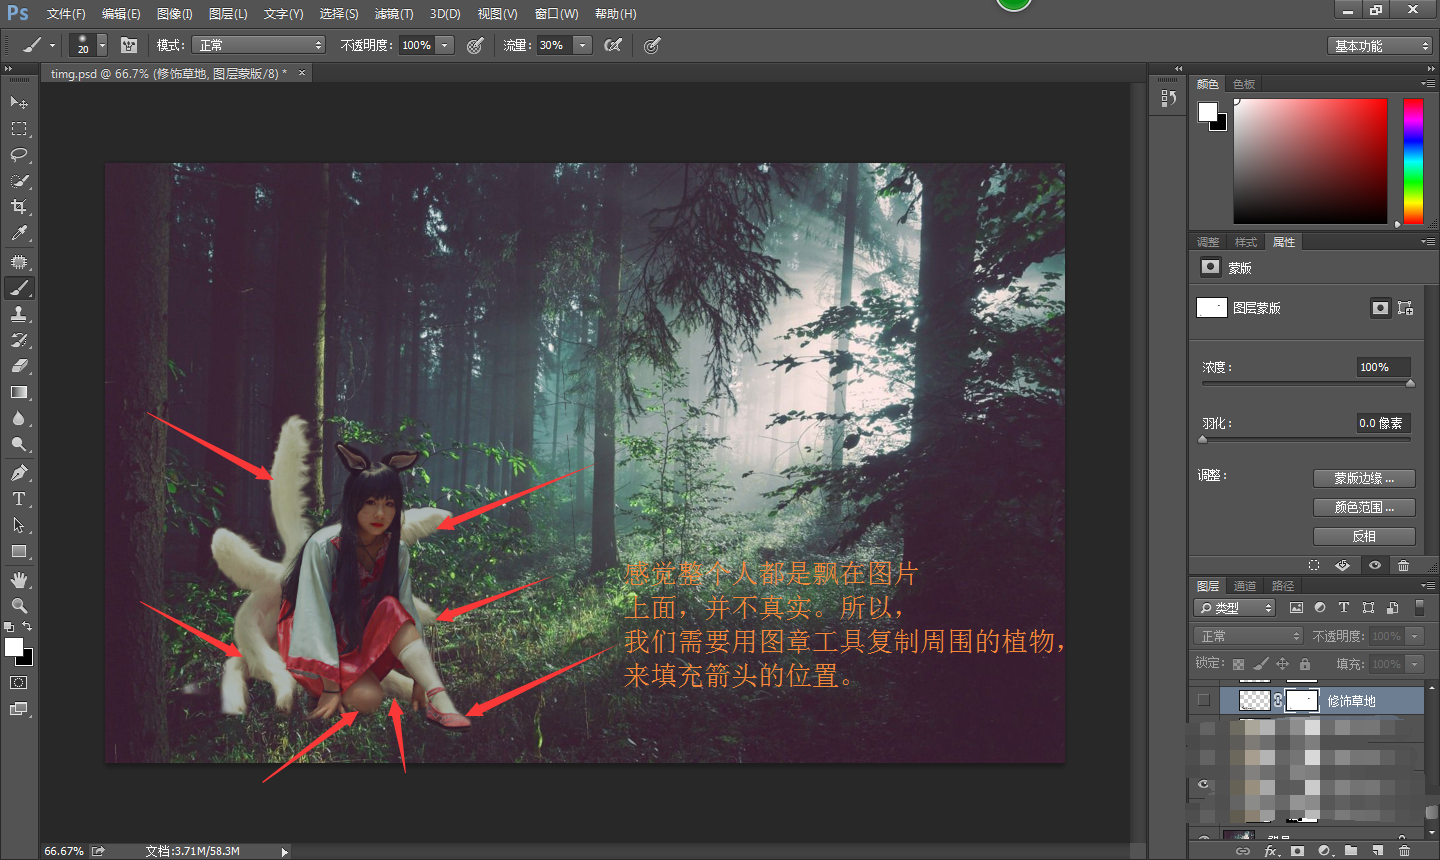Screen dimensions: 1440x860
Task: Toggle pressure for opacity option
Action: pyautogui.click(x=475, y=45)
